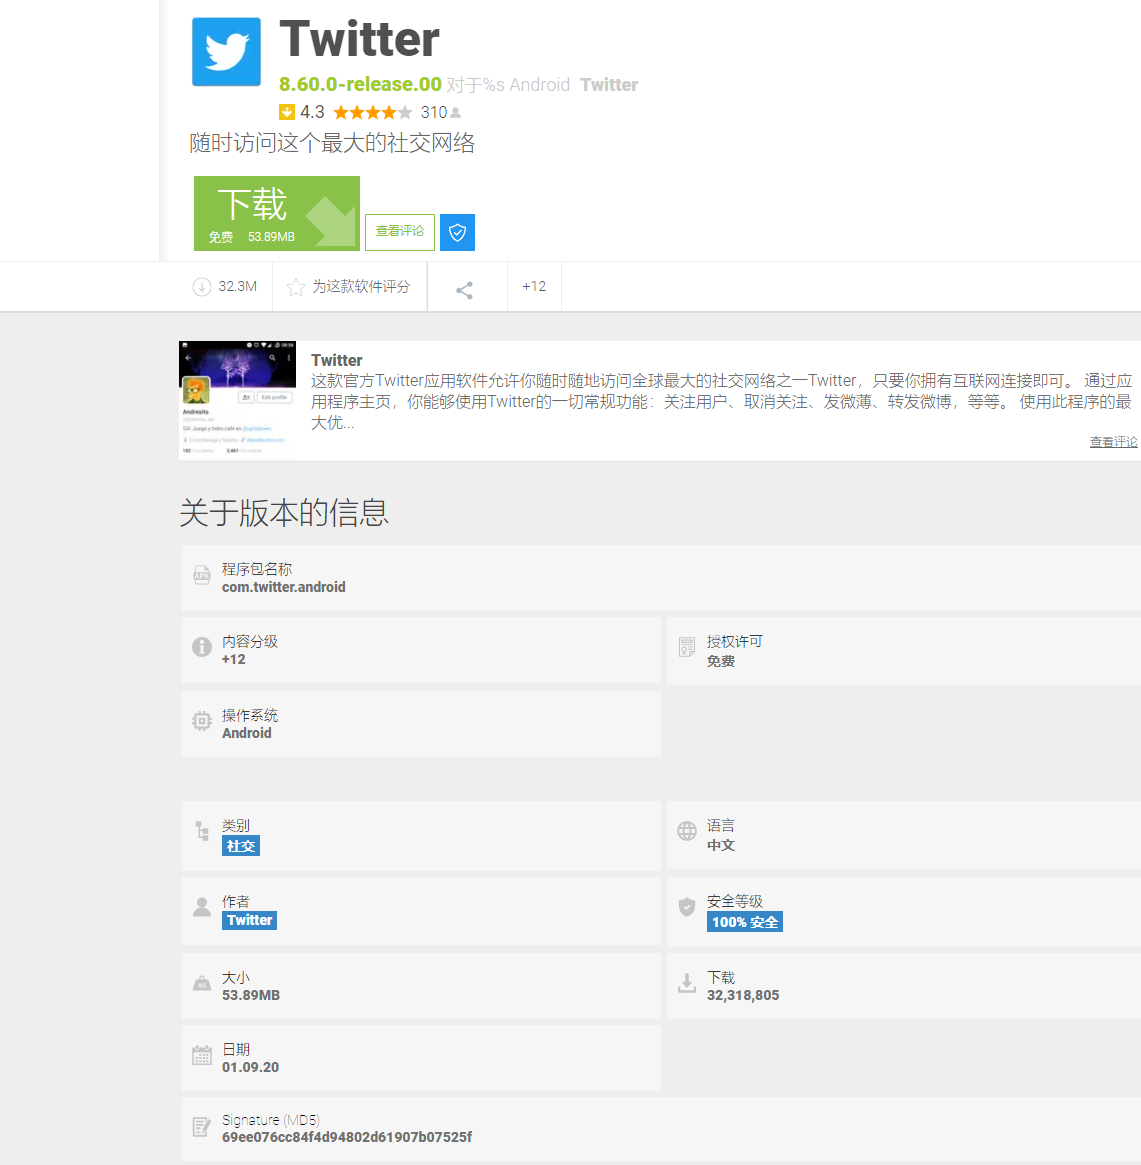Click the 授权许可 license icon
This screenshot has width=1141, height=1165.
[687, 647]
